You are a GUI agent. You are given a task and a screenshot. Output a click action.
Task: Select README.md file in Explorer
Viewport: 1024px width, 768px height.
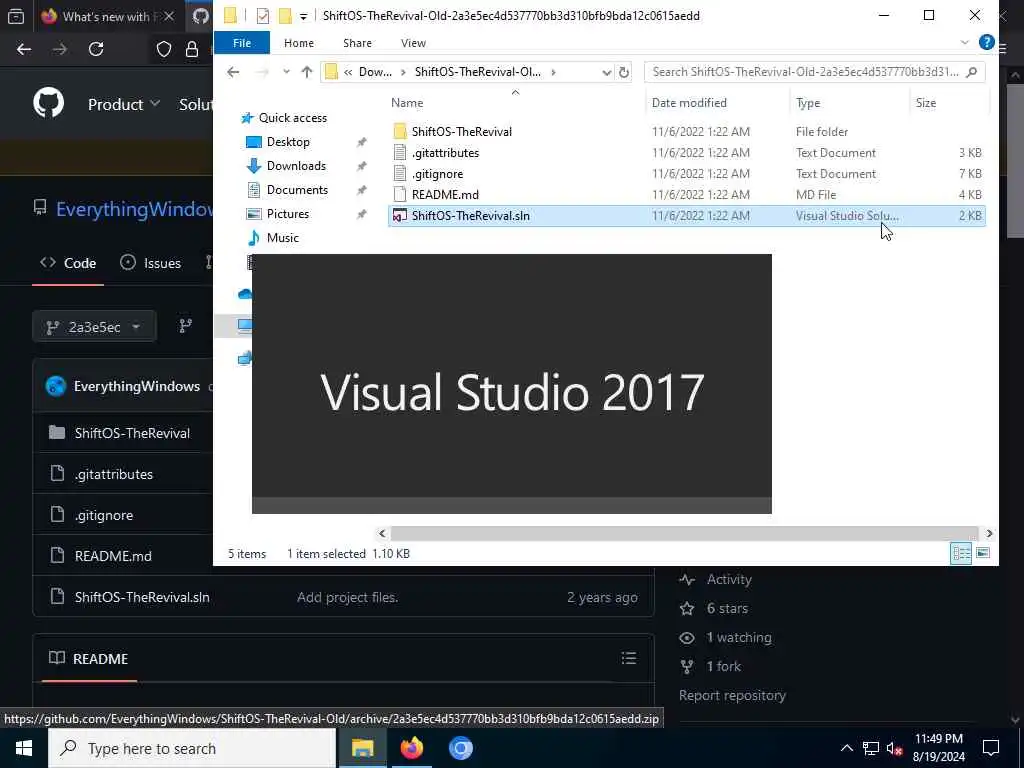coord(445,195)
